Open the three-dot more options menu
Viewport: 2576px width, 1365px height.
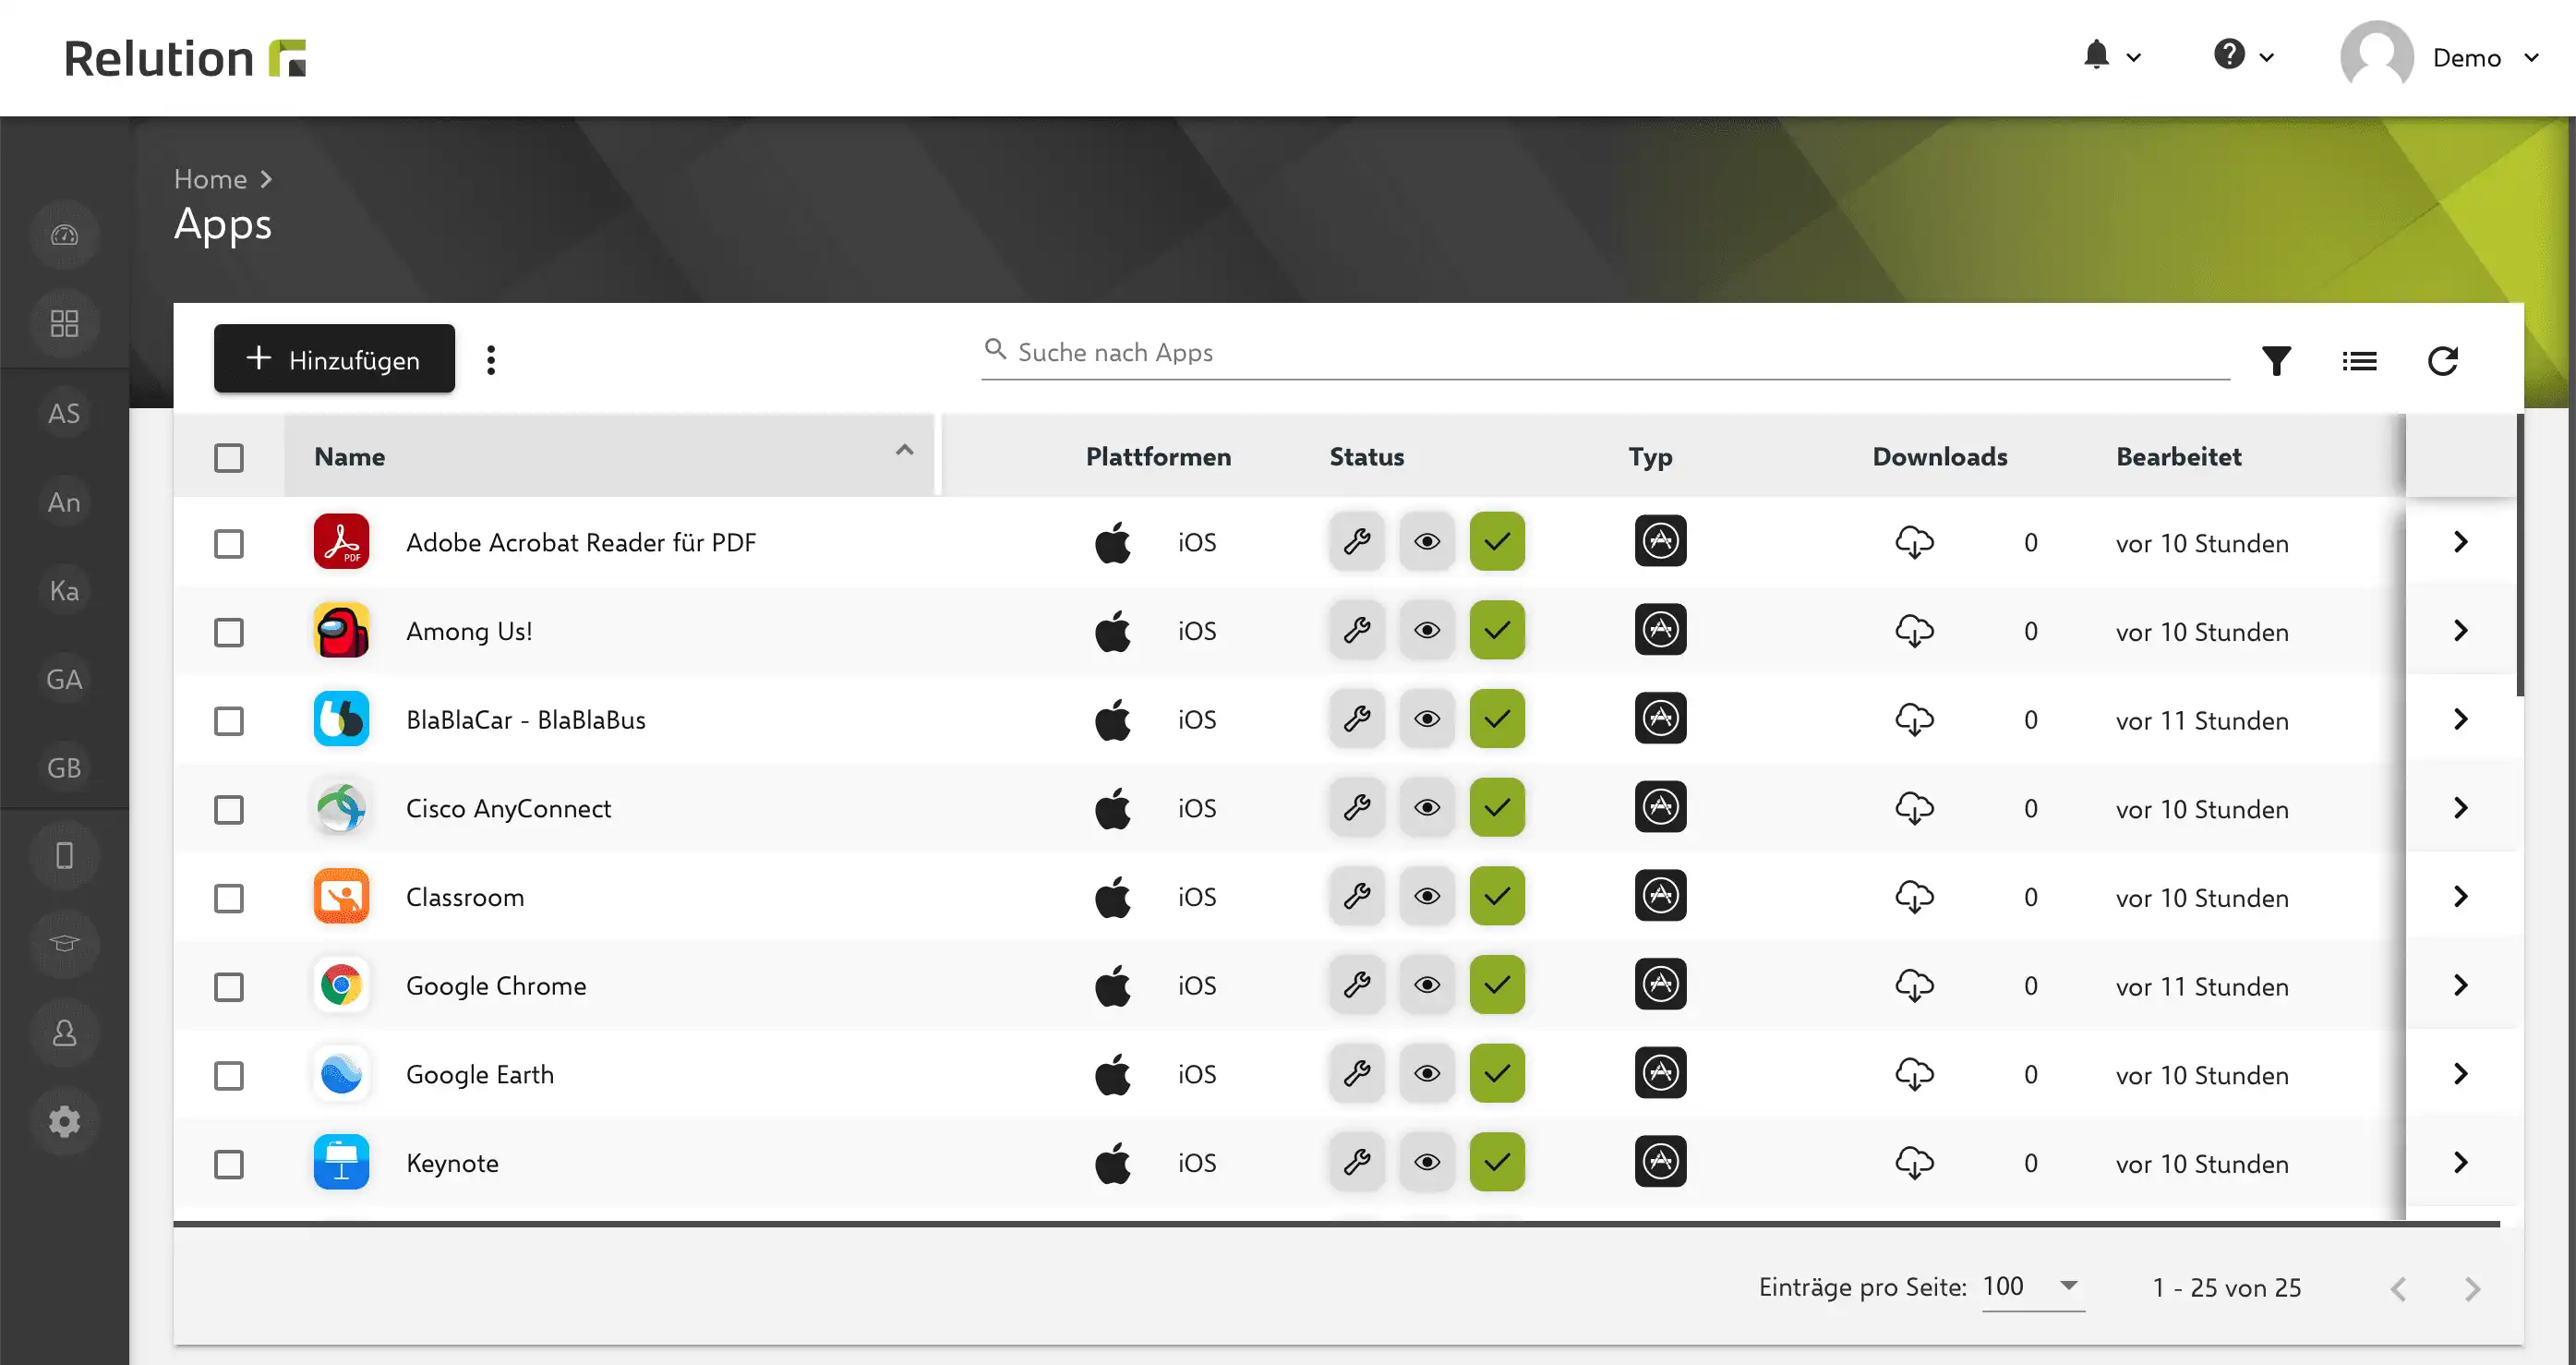[490, 360]
